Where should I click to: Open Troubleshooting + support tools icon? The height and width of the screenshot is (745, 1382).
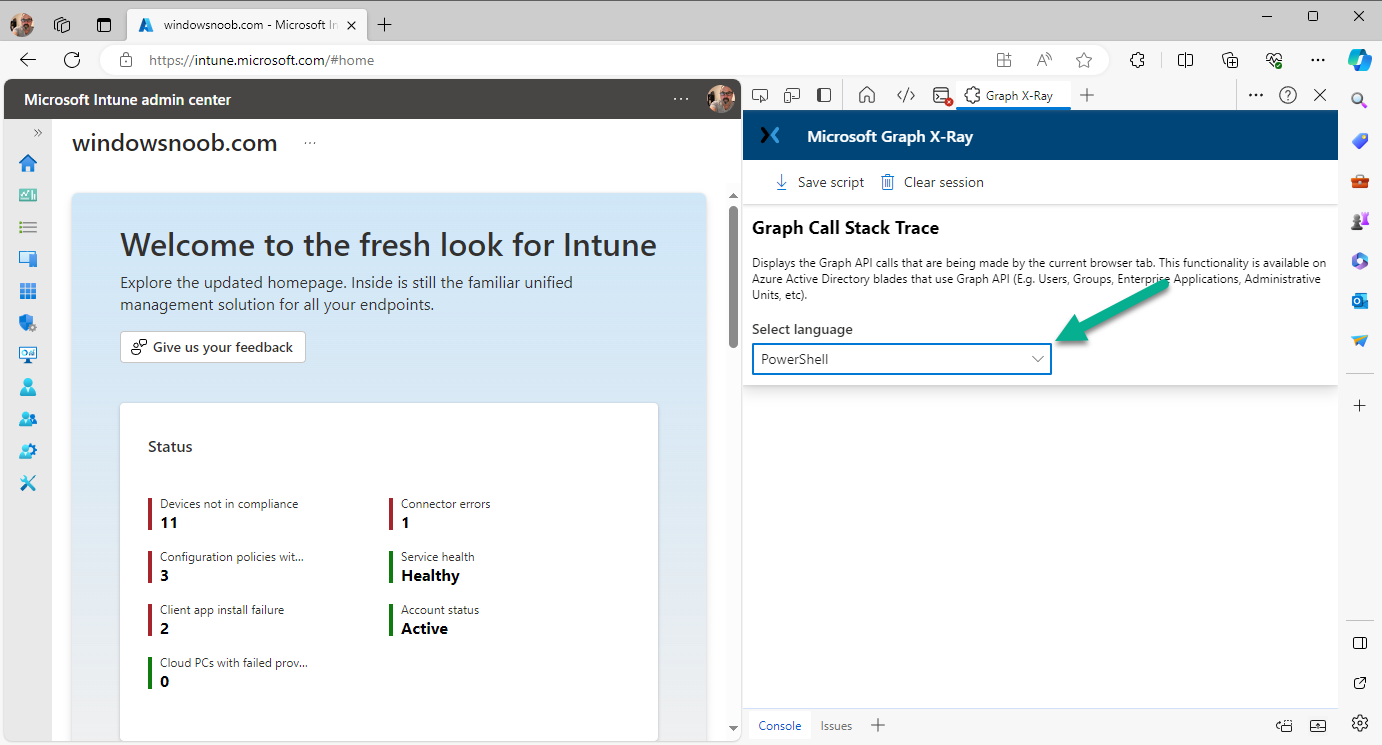tap(28, 483)
